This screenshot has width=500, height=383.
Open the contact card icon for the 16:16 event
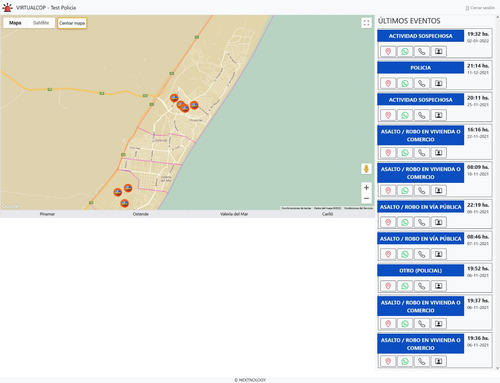(x=439, y=153)
